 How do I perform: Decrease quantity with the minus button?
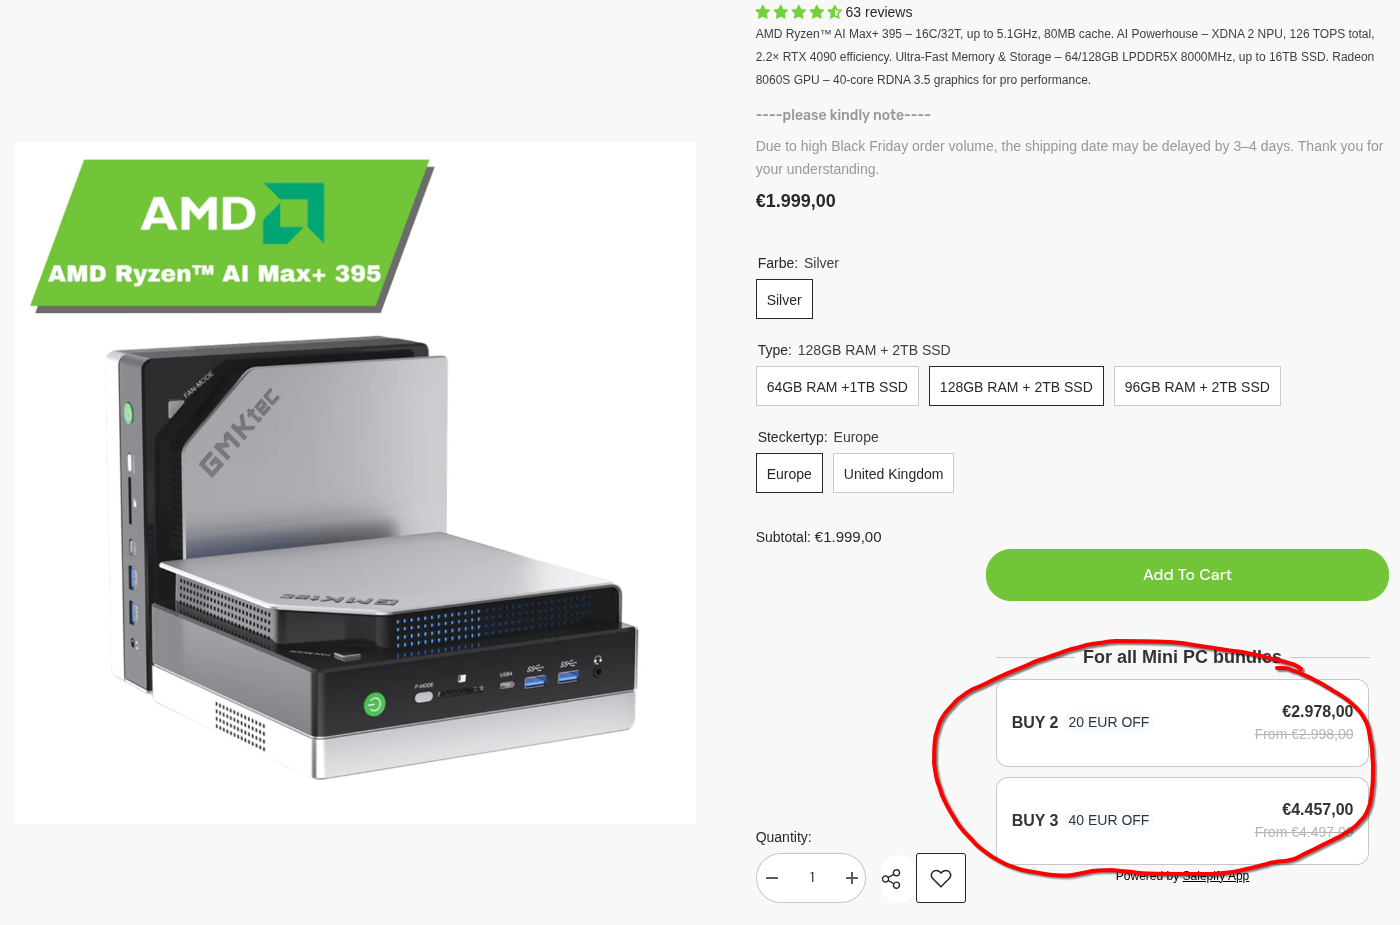(x=772, y=878)
